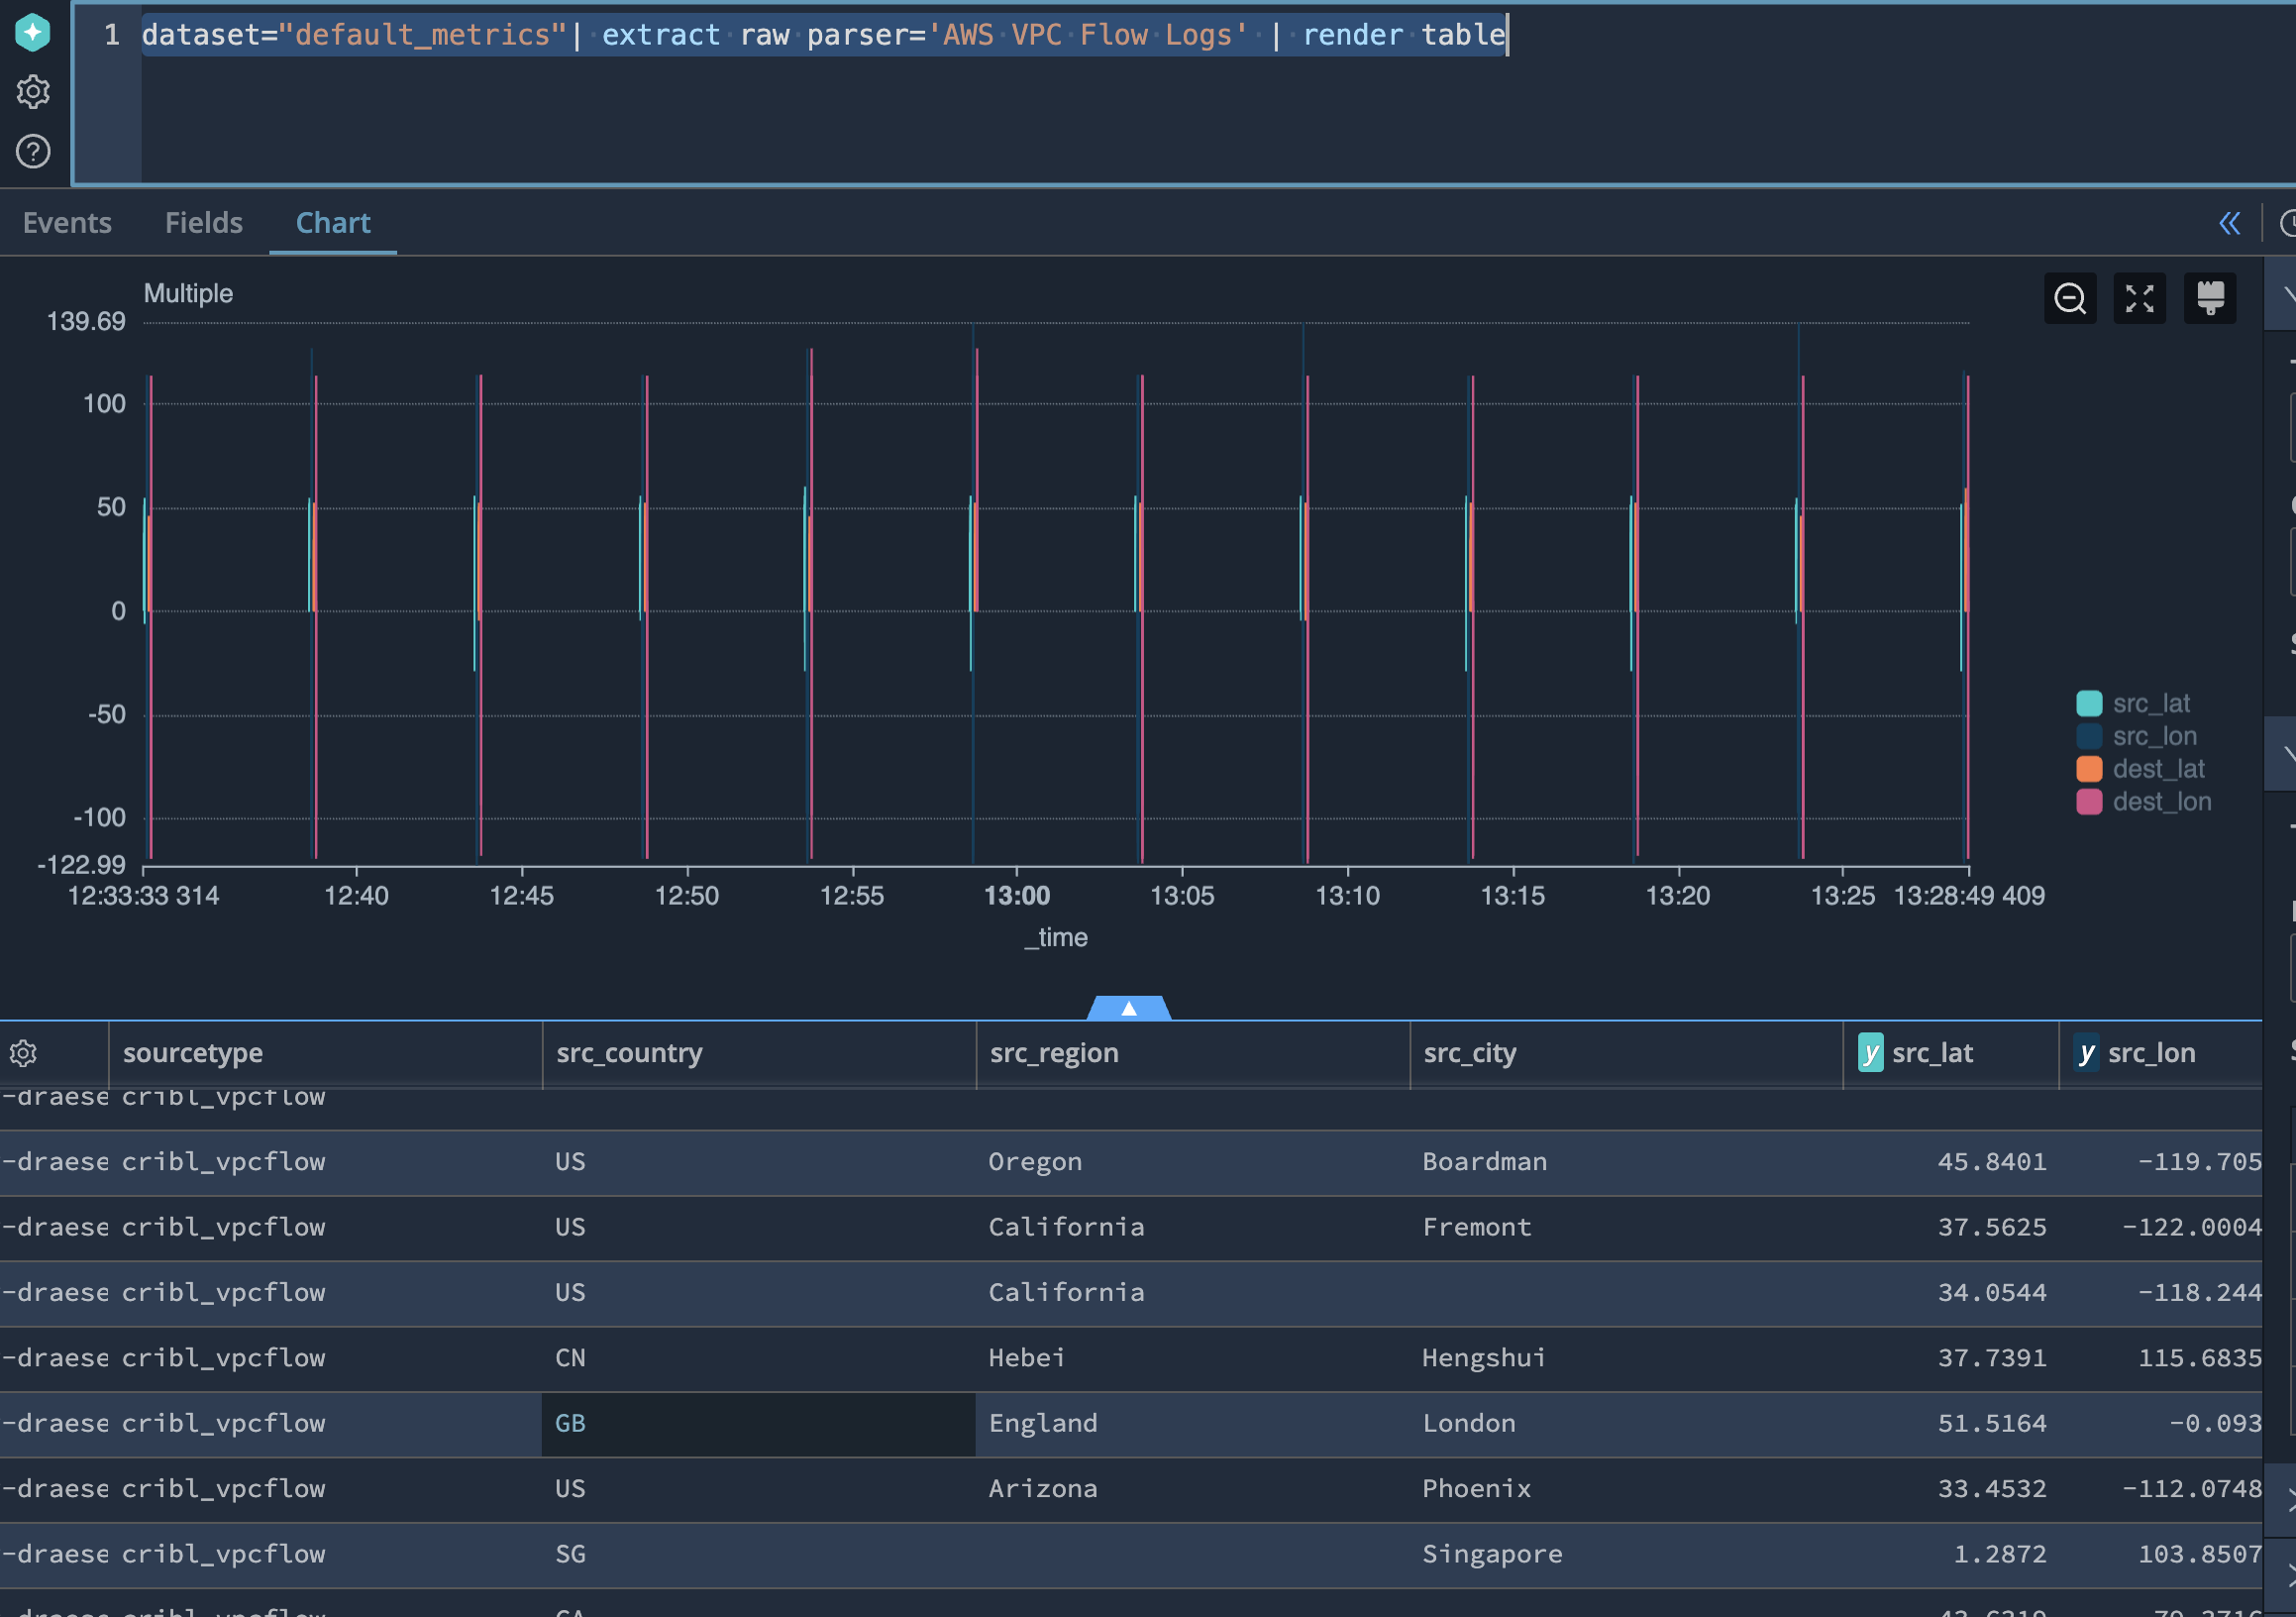Viewport: 2296px width, 1617px height.
Task: Switch to the Fields tab
Action: pos(204,223)
